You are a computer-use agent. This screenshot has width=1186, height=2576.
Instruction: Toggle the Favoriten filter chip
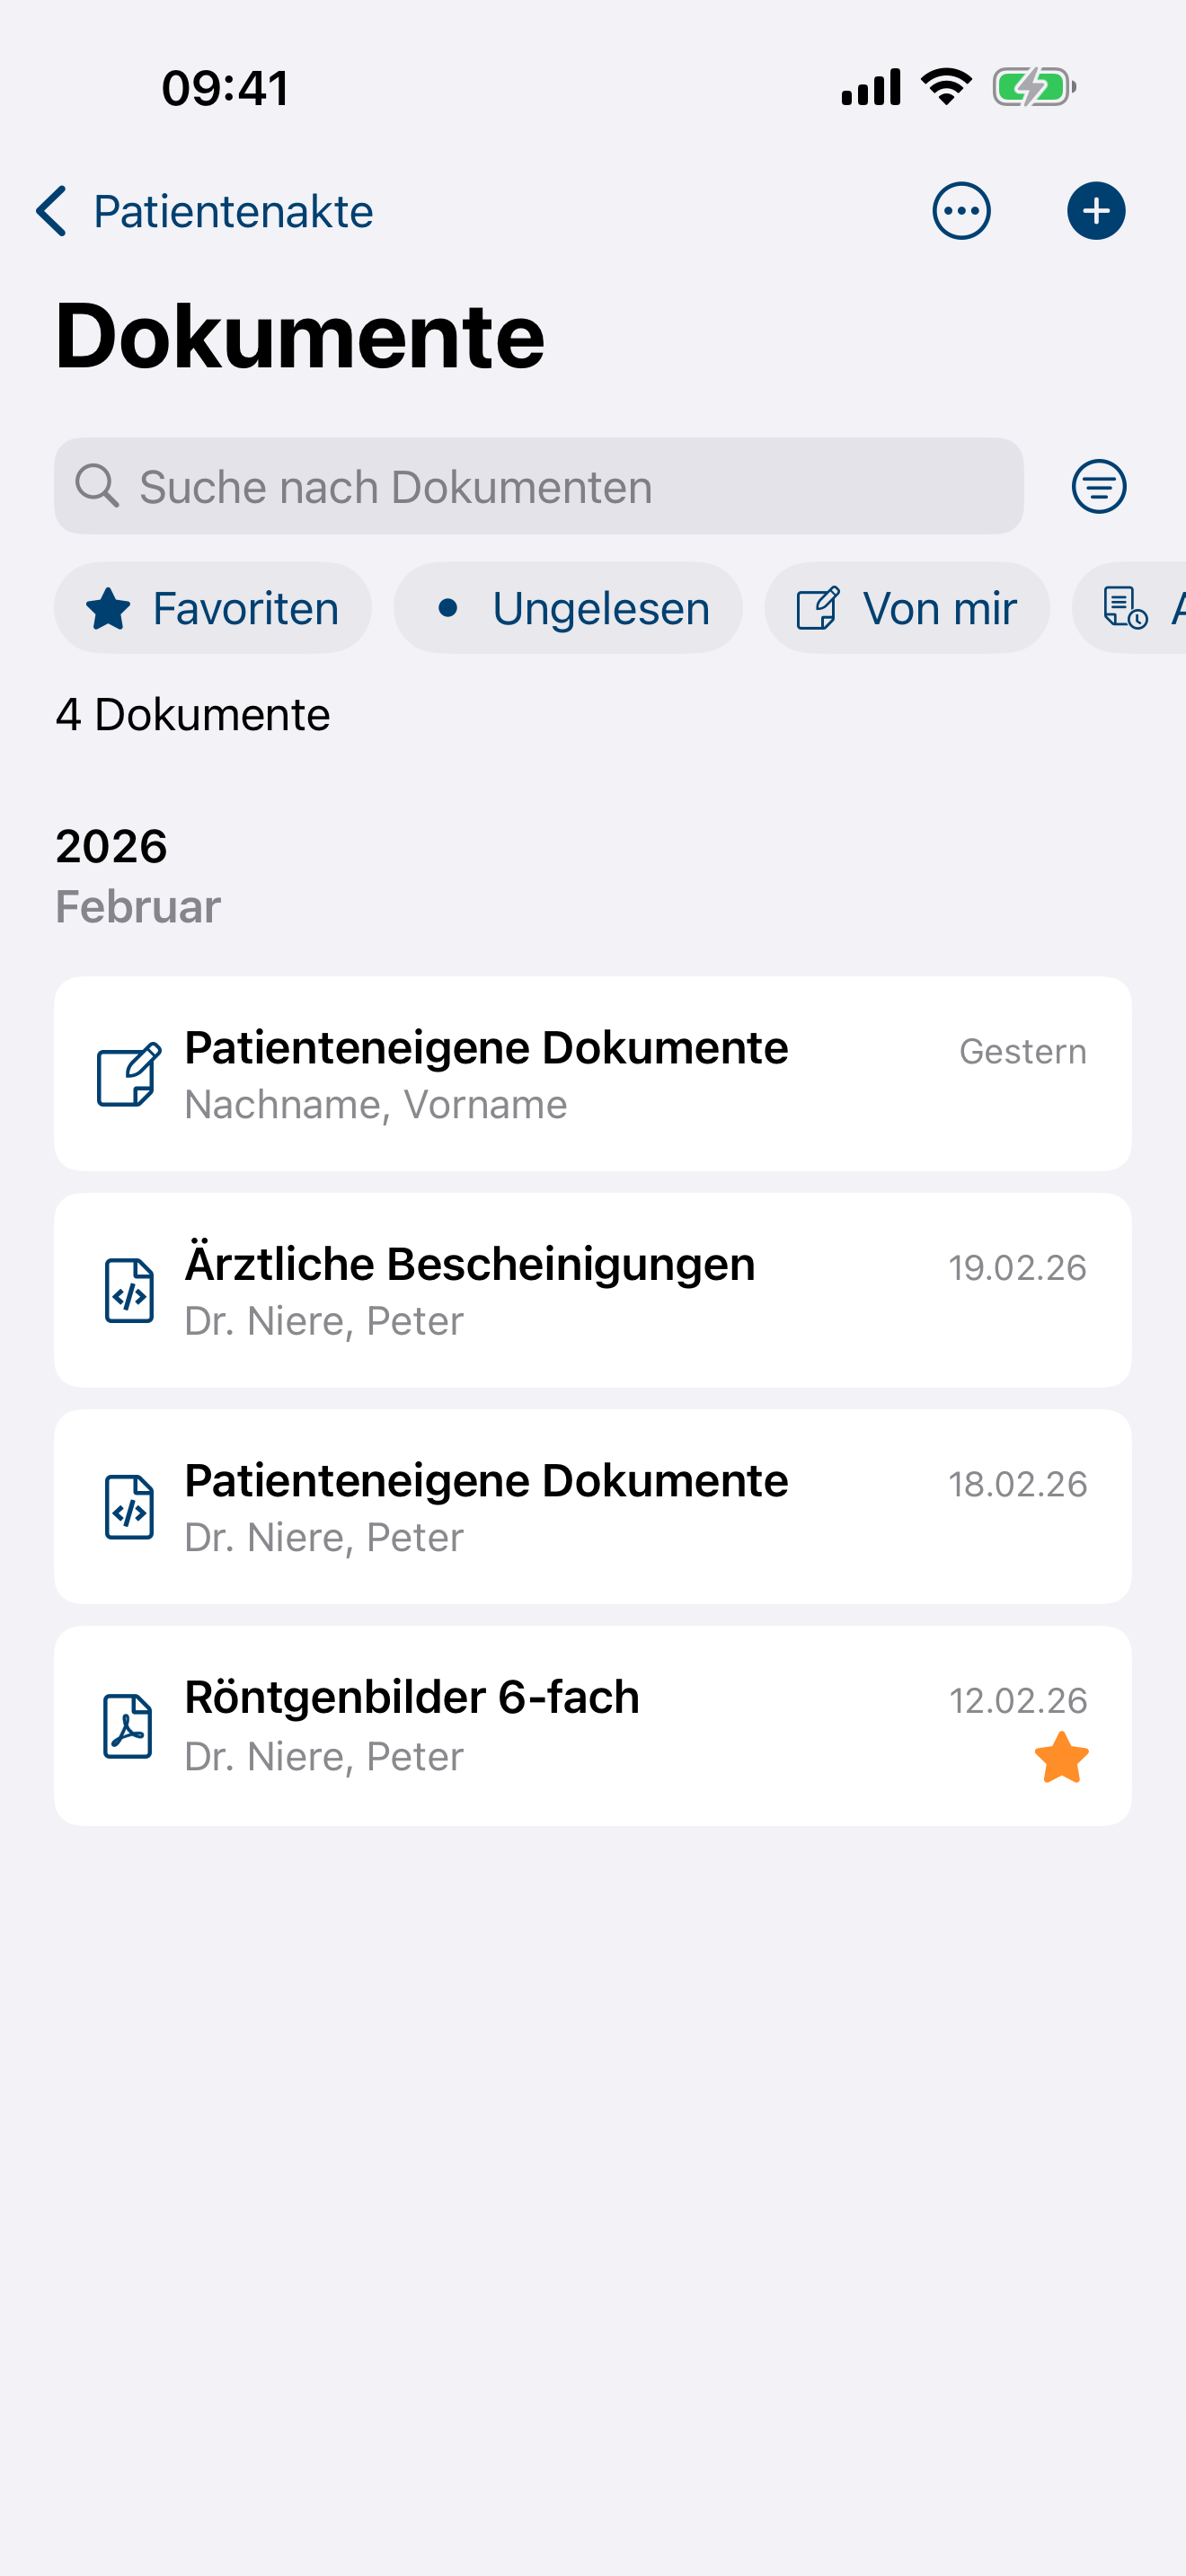(213, 608)
